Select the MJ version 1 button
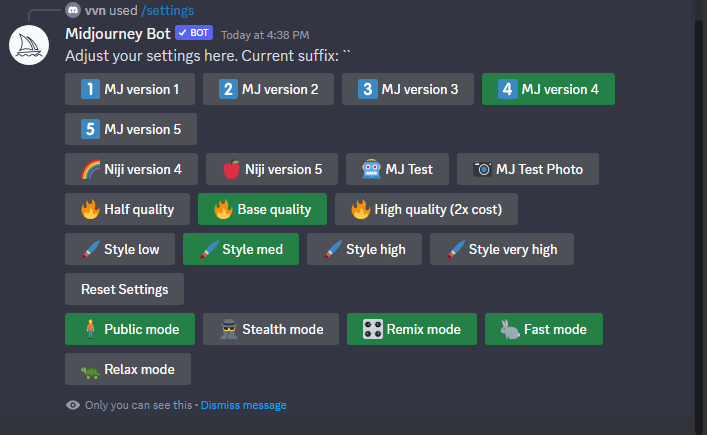This screenshot has height=435, width=707. [x=130, y=89]
